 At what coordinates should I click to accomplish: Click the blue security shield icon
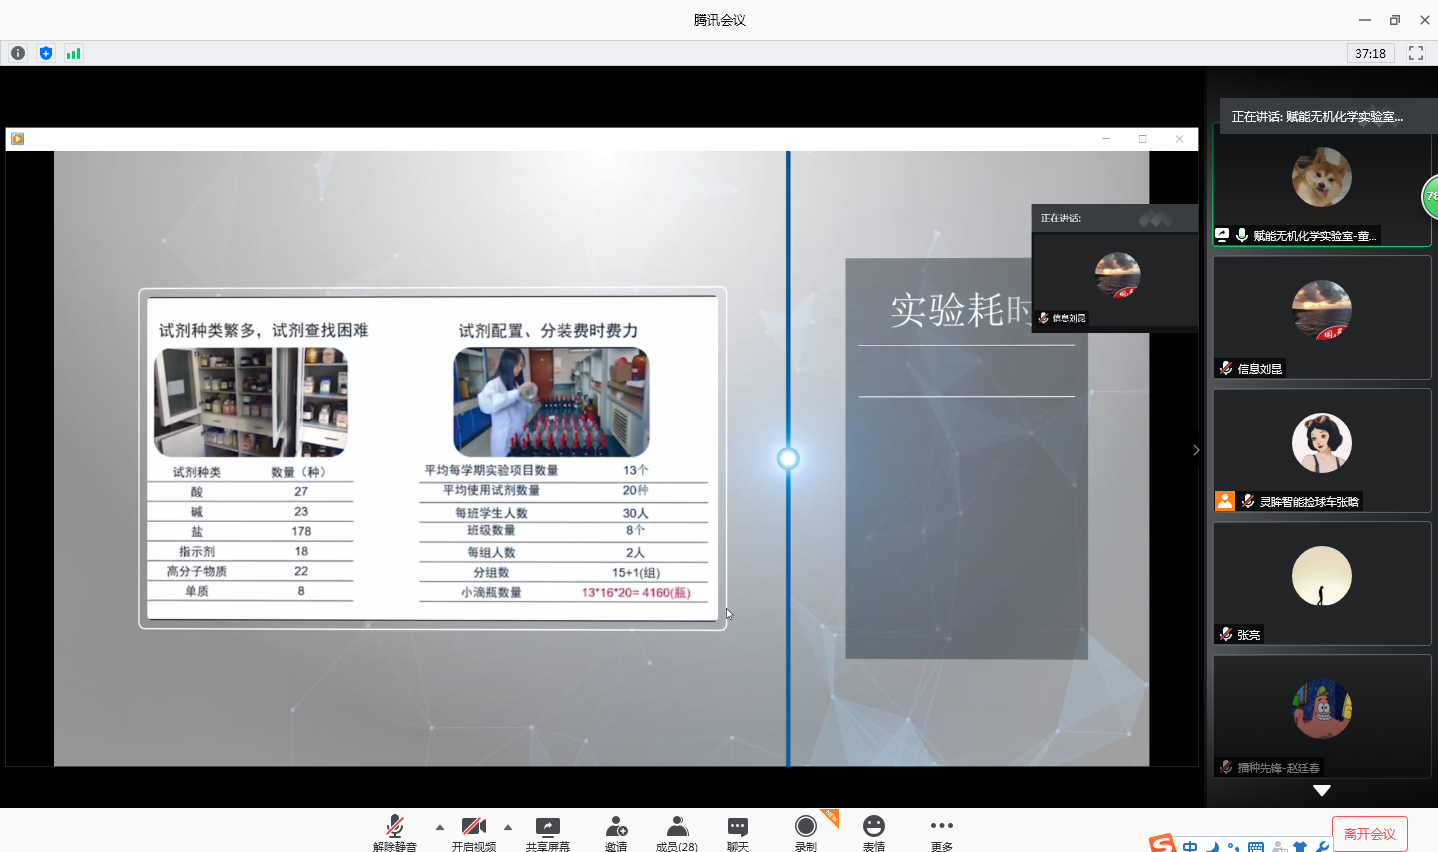(x=46, y=53)
